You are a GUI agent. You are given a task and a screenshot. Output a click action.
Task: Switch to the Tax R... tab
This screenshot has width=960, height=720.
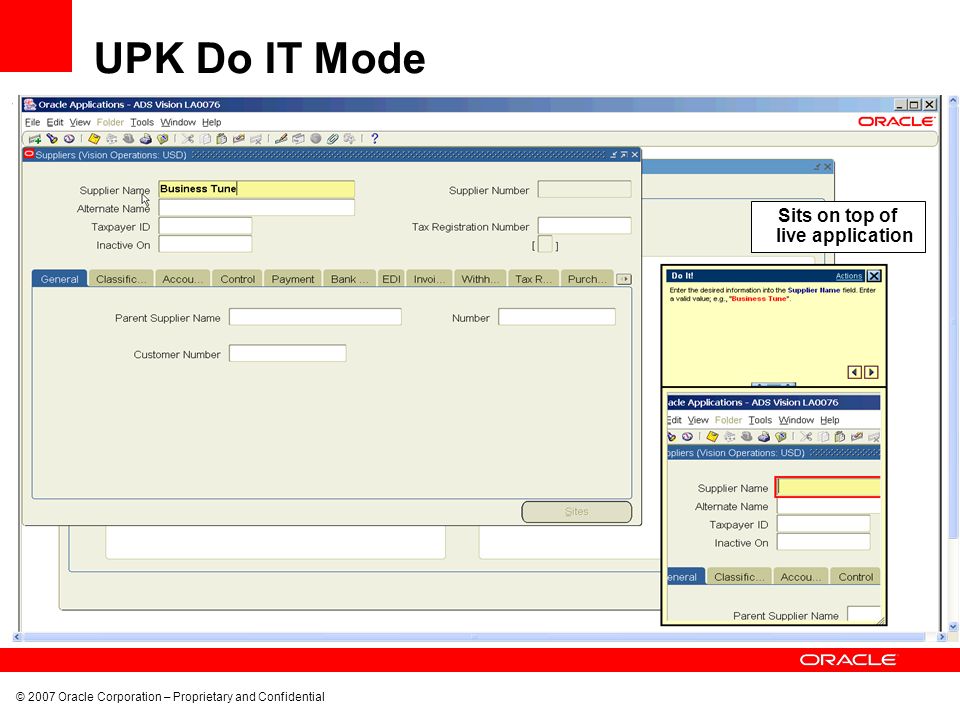pos(533,279)
